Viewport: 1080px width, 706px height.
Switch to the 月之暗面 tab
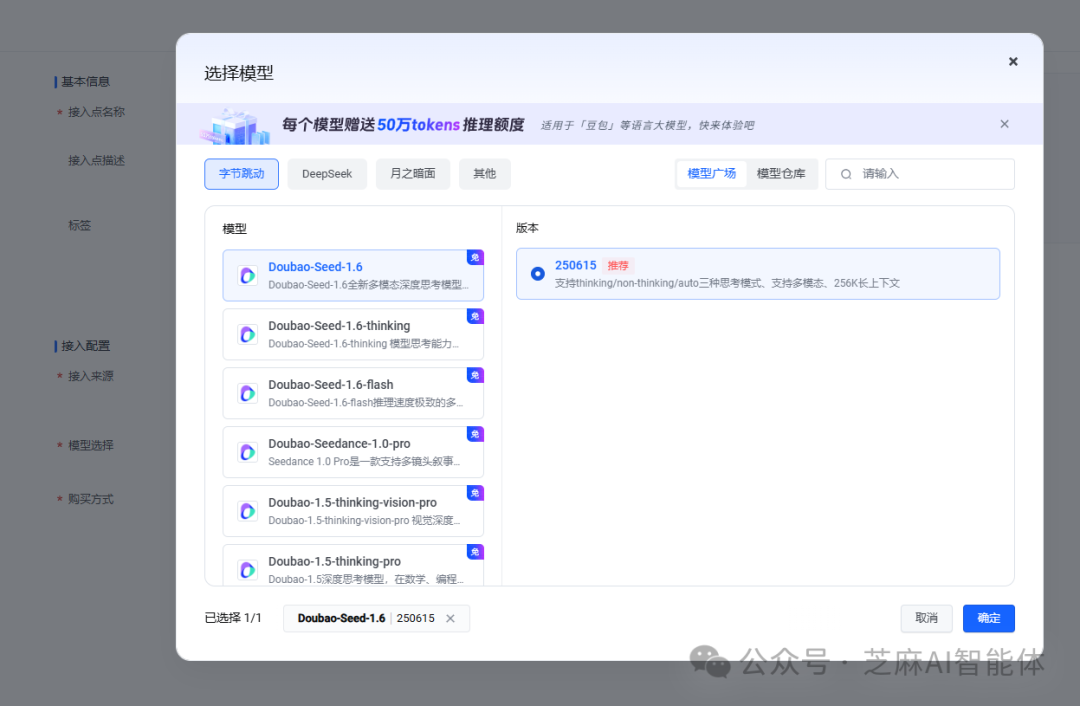(x=412, y=174)
